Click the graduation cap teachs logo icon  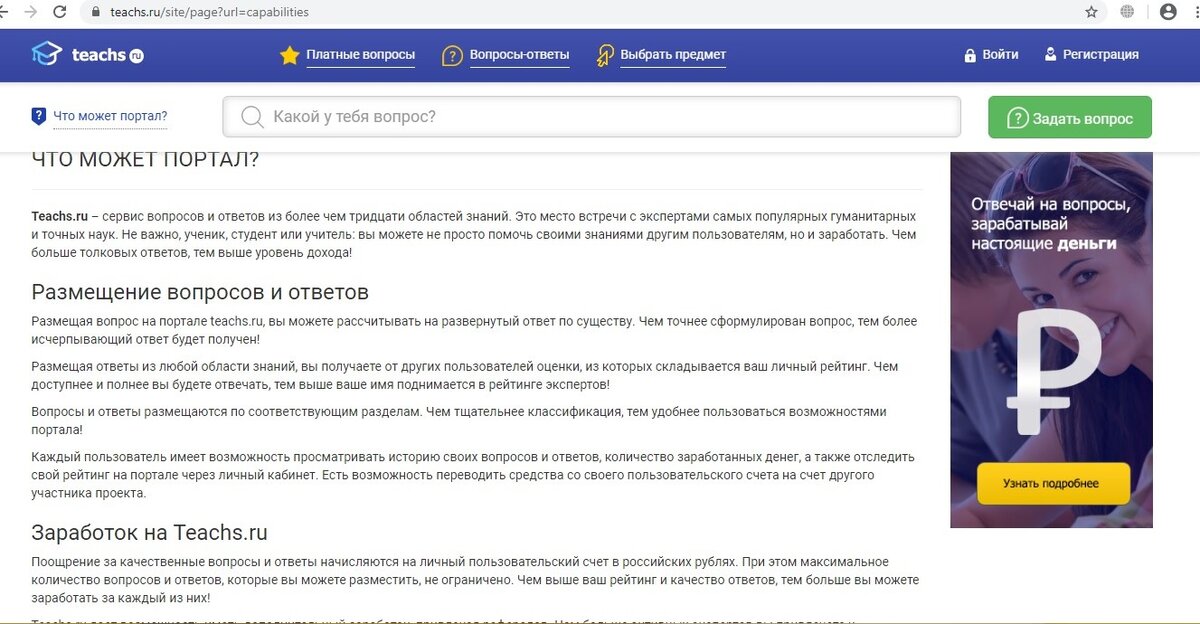pos(46,54)
